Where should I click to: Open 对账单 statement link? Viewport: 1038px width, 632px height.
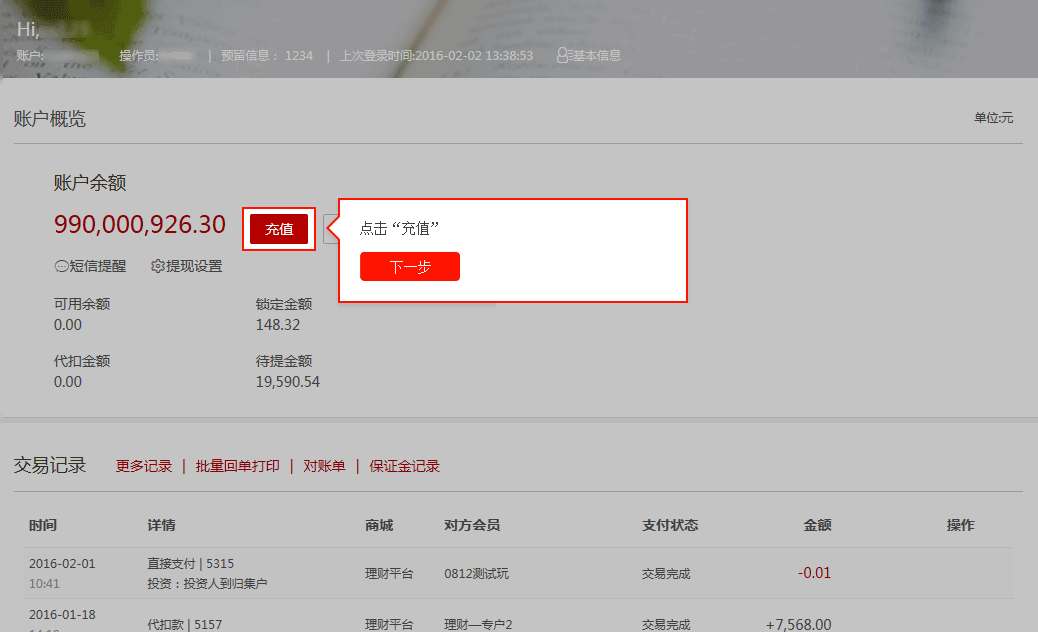coord(324,466)
